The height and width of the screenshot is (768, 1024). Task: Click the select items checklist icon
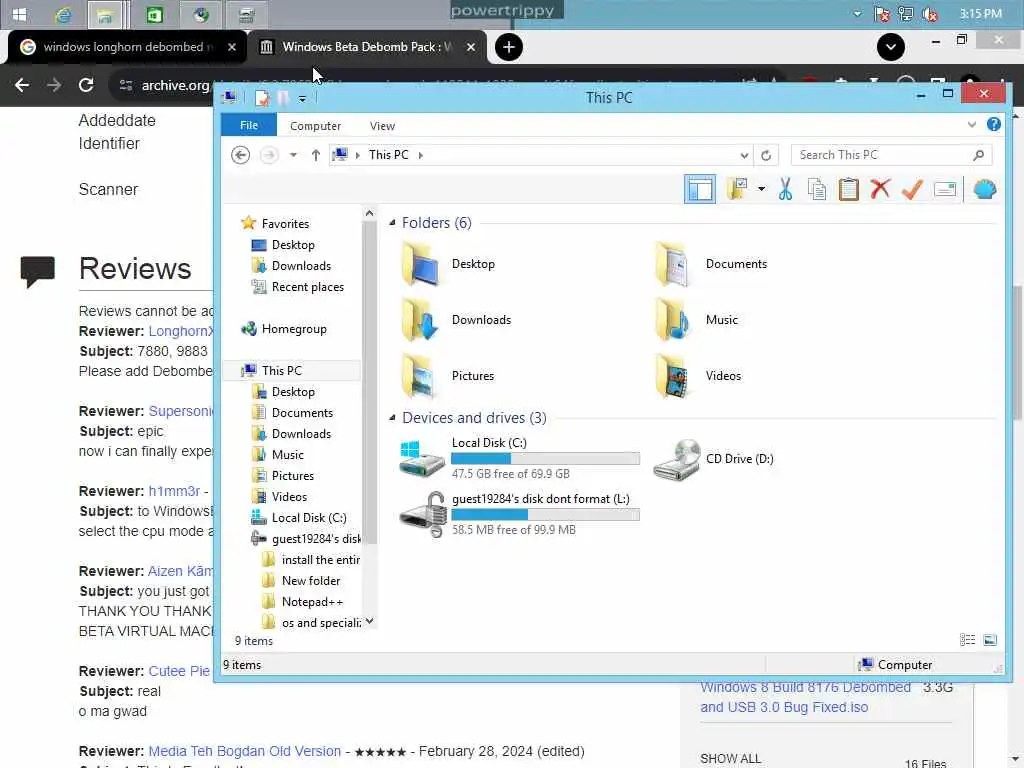click(738, 189)
